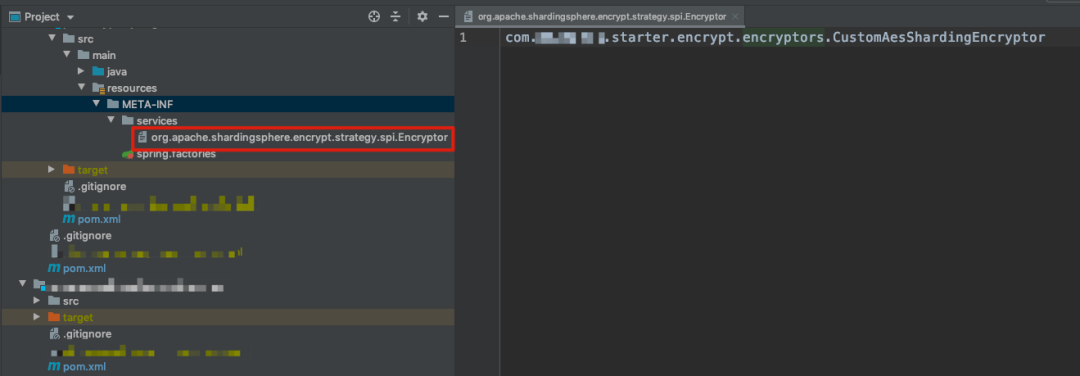Click the locate-in-tree crosshair icon
The height and width of the screenshot is (376, 1080).
pos(374,17)
